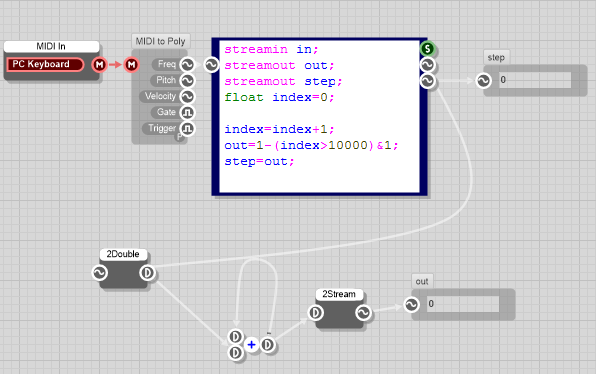Viewport: 596px width, 374px height.
Task: Click the code module's stream input connector
Action: [x=211, y=65]
